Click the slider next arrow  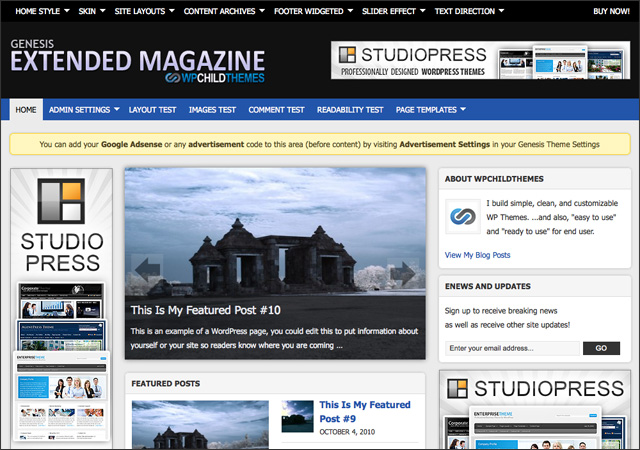402,273
